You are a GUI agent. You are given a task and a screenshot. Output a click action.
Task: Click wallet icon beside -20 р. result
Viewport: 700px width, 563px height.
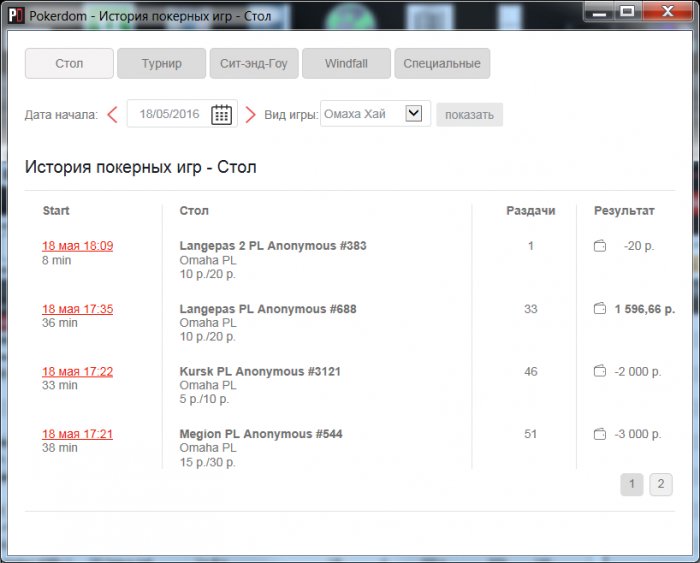coord(600,246)
